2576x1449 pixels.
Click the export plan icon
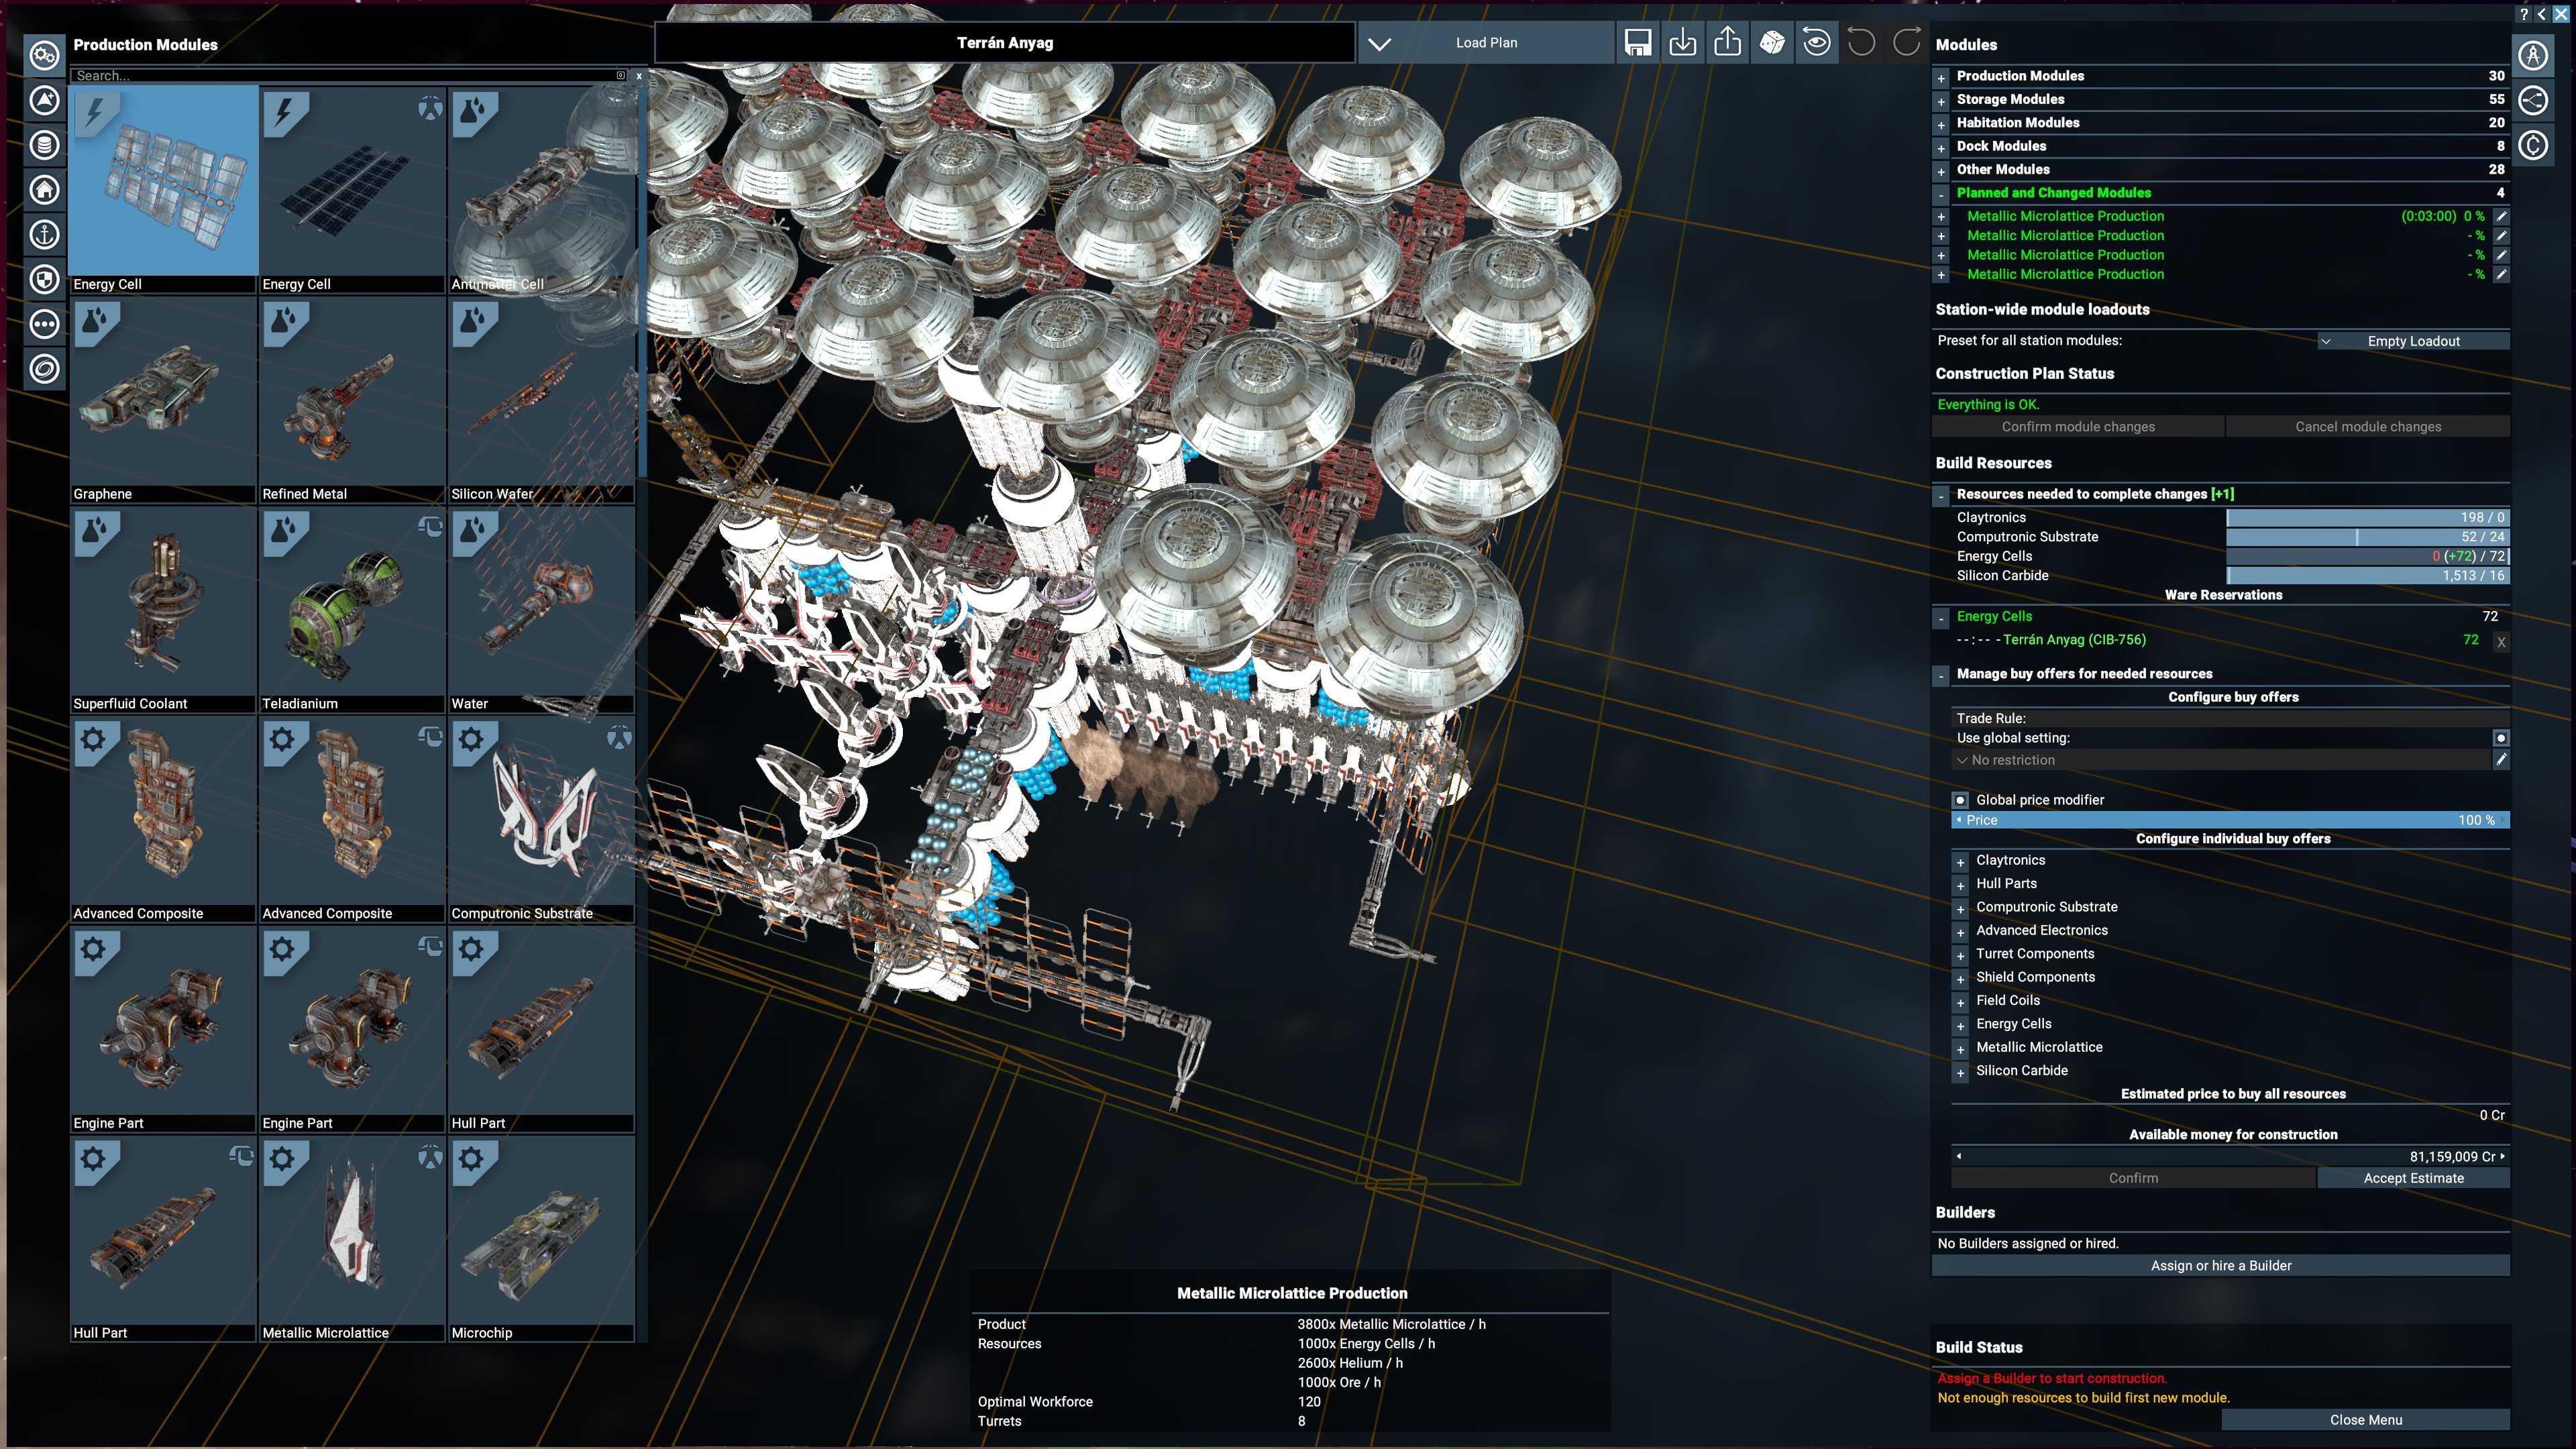1727,43
